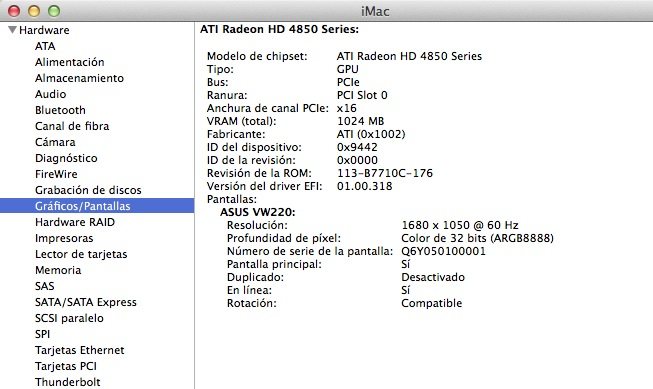
Task: Choose Canal de fibra entry
Action: (72, 126)
